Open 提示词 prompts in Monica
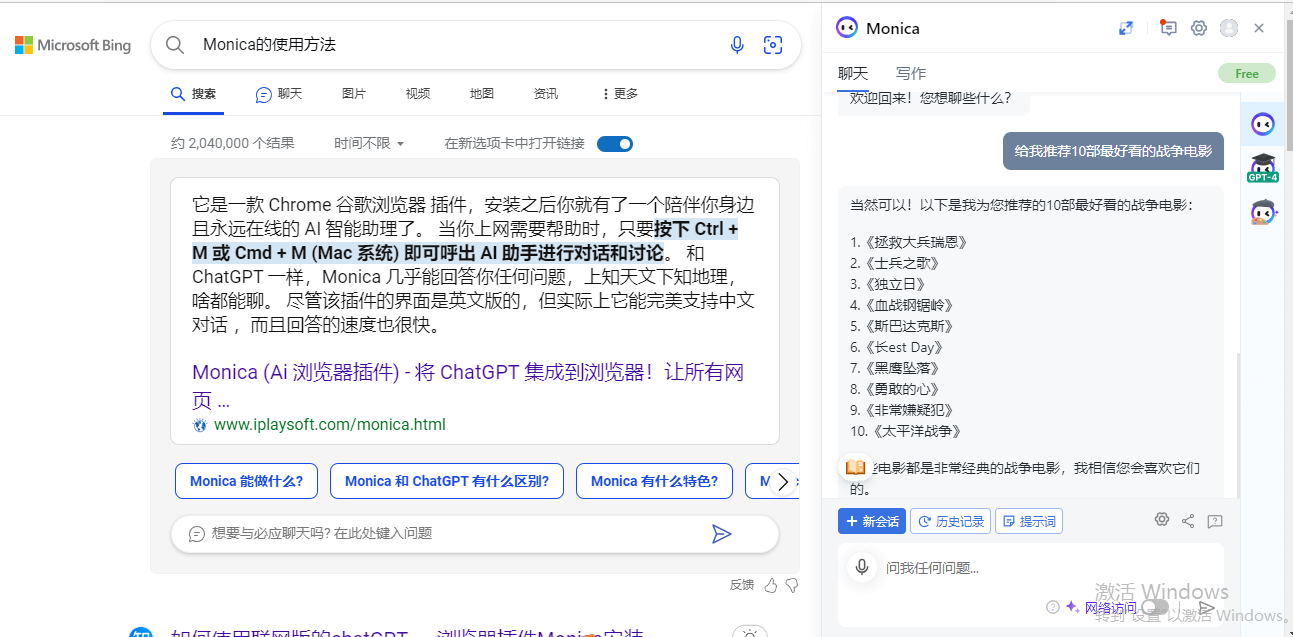The image size is (1293, 637). 1029,521
